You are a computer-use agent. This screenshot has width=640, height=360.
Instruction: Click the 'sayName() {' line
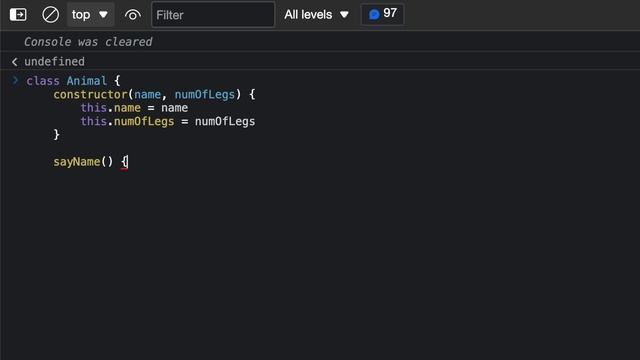pos(90,162)
